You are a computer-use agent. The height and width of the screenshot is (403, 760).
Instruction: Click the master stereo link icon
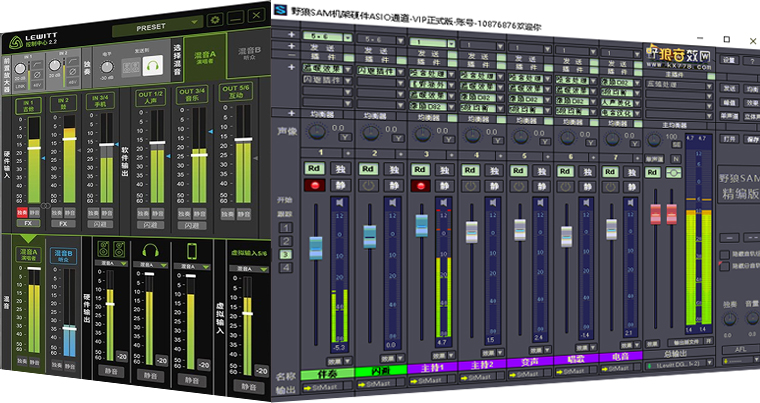pos(673,172)
